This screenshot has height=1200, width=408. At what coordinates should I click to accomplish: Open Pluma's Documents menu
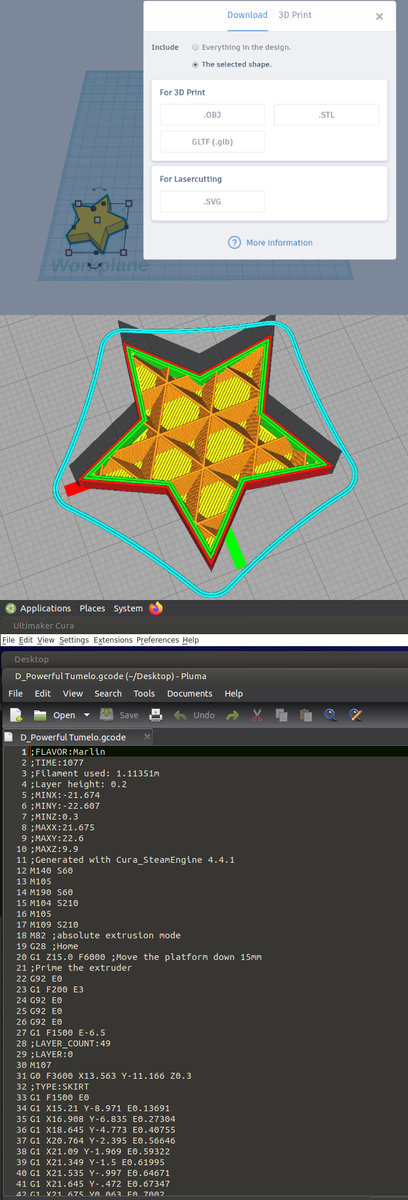(190, 693)
